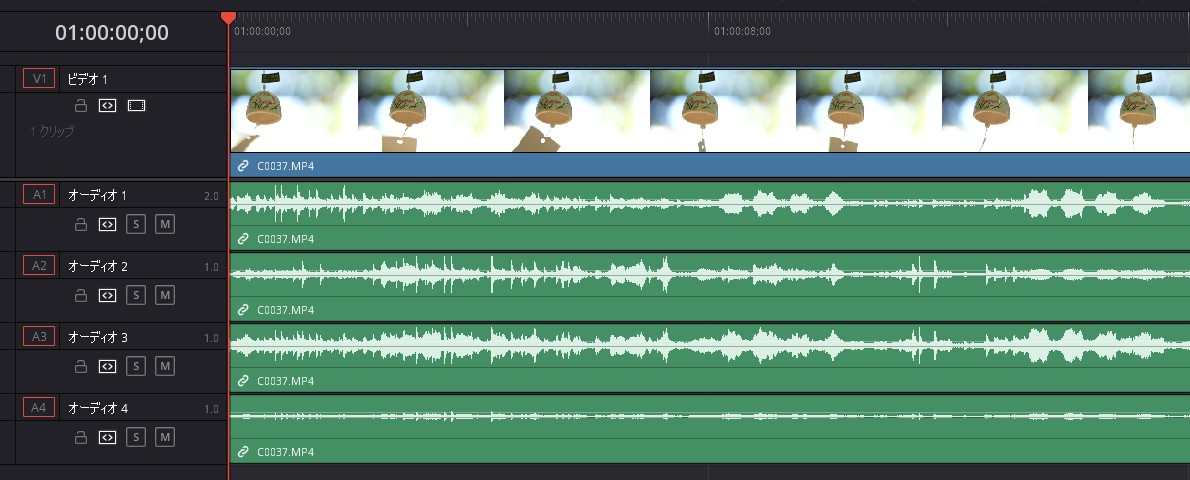Lock the オーディオ 3 track
The image size is (1190, 480).
point(82,366)
